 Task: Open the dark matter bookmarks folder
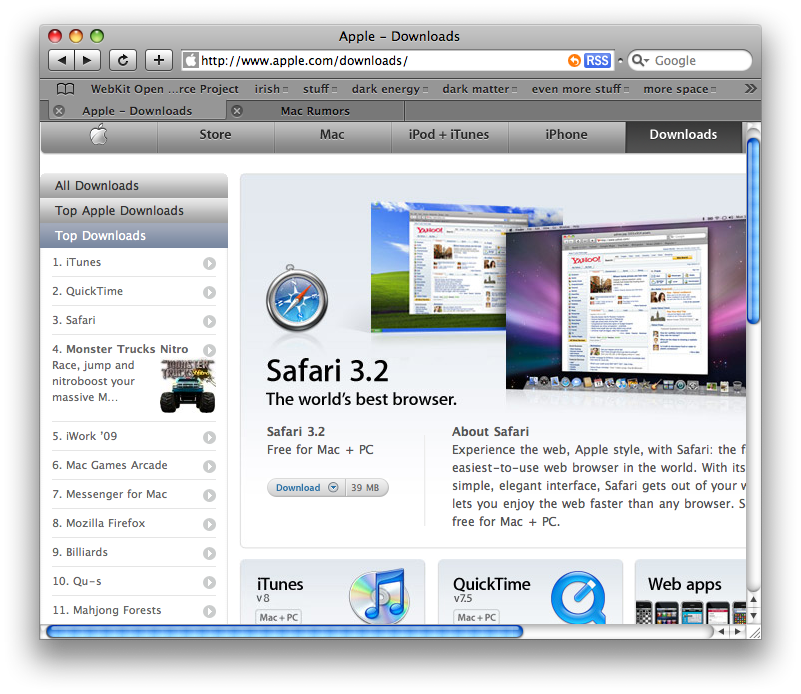pyautogui.click(x=480, y=89)
